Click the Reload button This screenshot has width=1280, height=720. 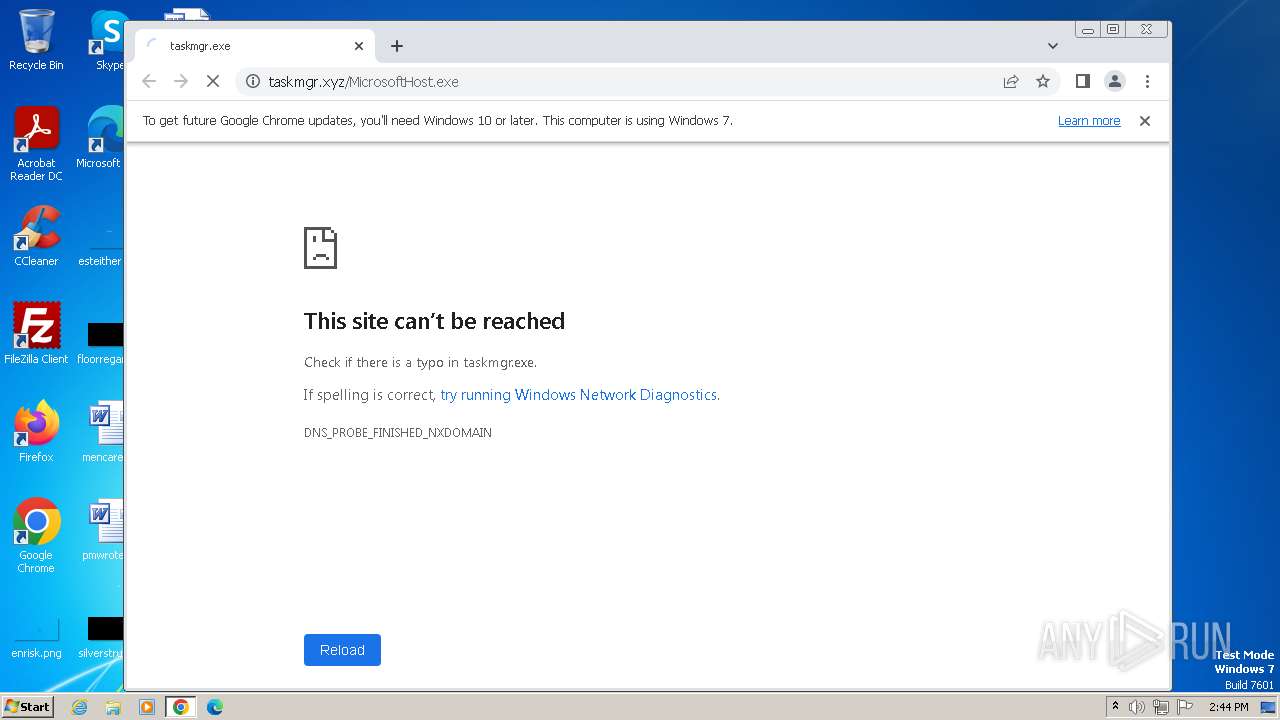point(342,650)
